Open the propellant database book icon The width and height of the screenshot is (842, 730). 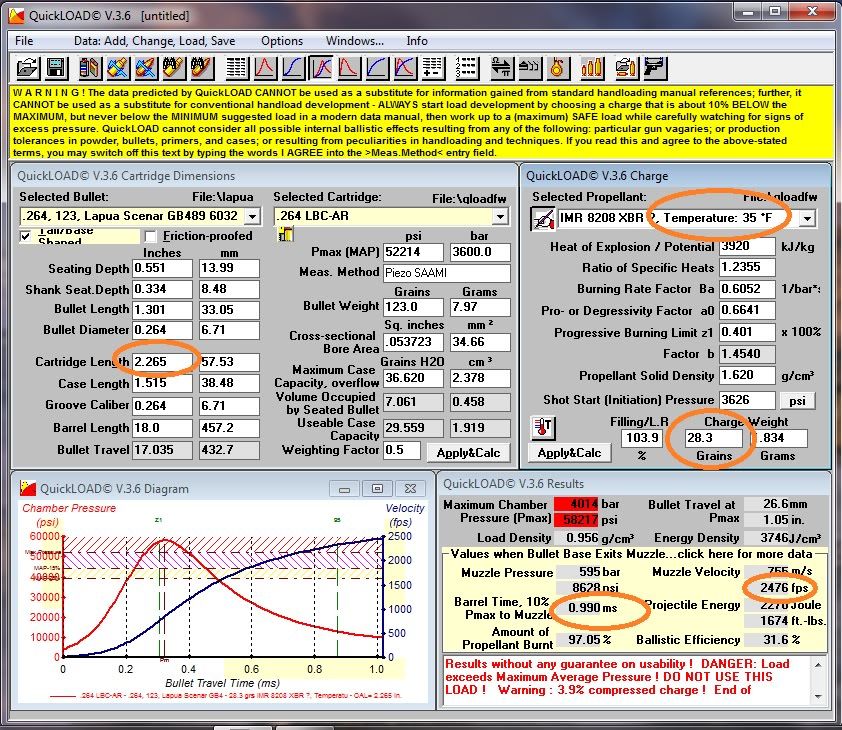coord(87,68)
